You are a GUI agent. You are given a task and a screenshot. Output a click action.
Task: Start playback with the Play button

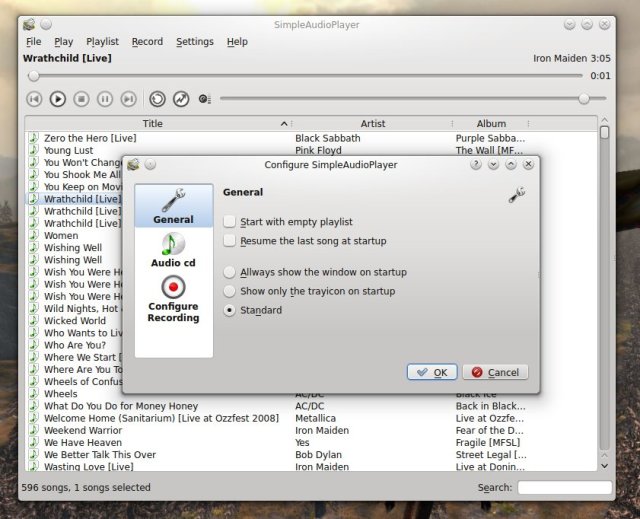(58, 99)
